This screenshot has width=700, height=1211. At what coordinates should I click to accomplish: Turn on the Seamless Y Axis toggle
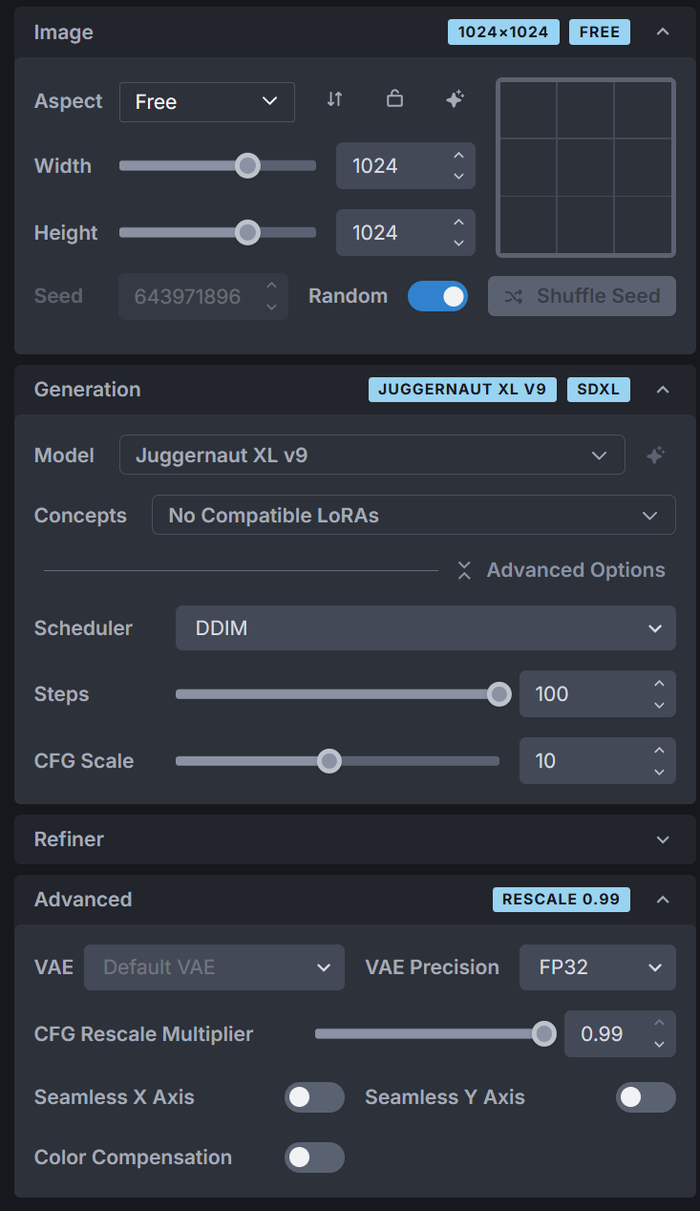tap(645, 1098)
